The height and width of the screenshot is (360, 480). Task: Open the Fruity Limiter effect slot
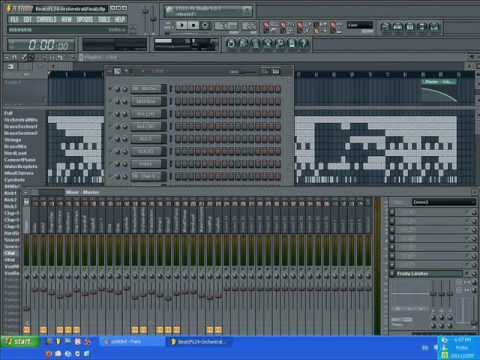click(x=430, y=274)
